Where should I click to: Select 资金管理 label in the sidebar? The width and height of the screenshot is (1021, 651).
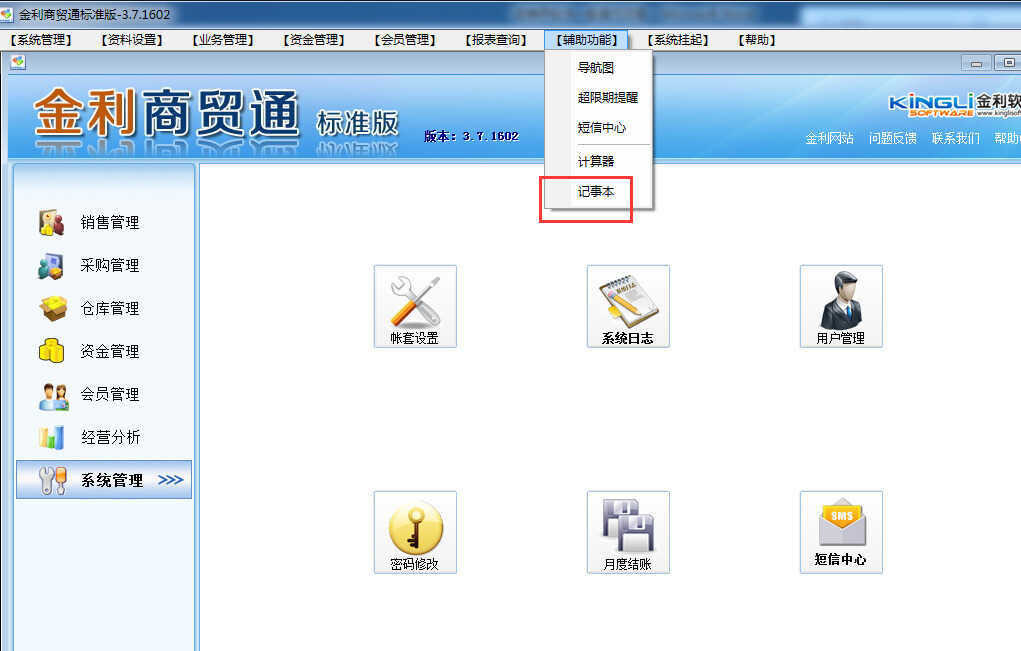pos(110,352)
